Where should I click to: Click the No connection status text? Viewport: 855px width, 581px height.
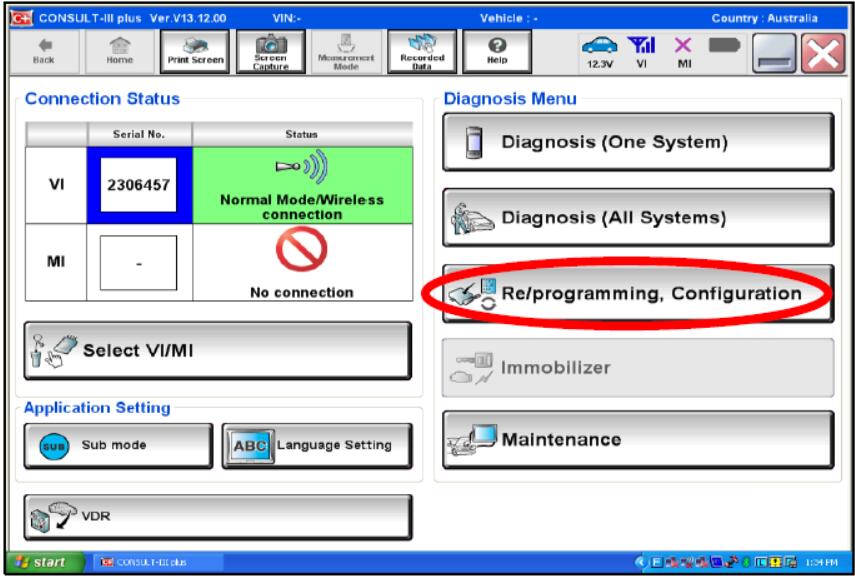point(302,293)
